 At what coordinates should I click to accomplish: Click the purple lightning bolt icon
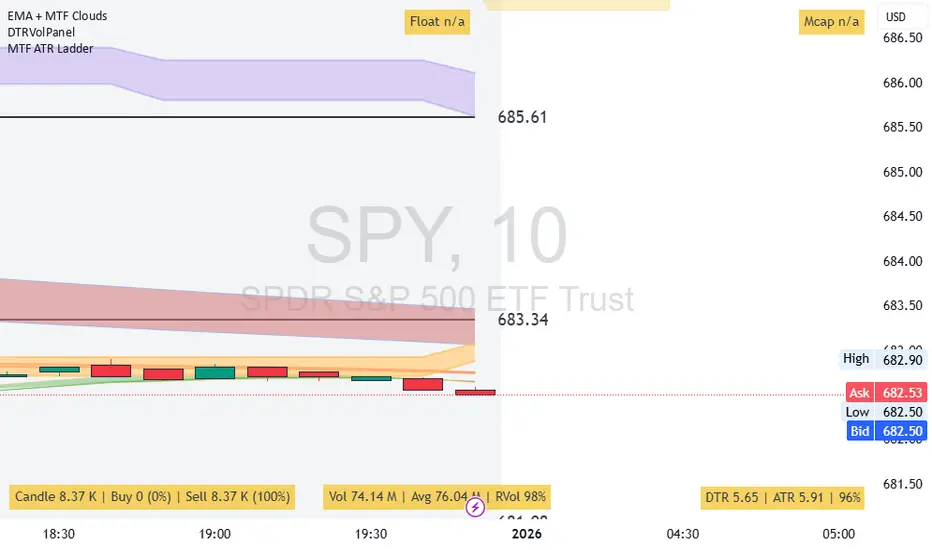click(476, 508)
